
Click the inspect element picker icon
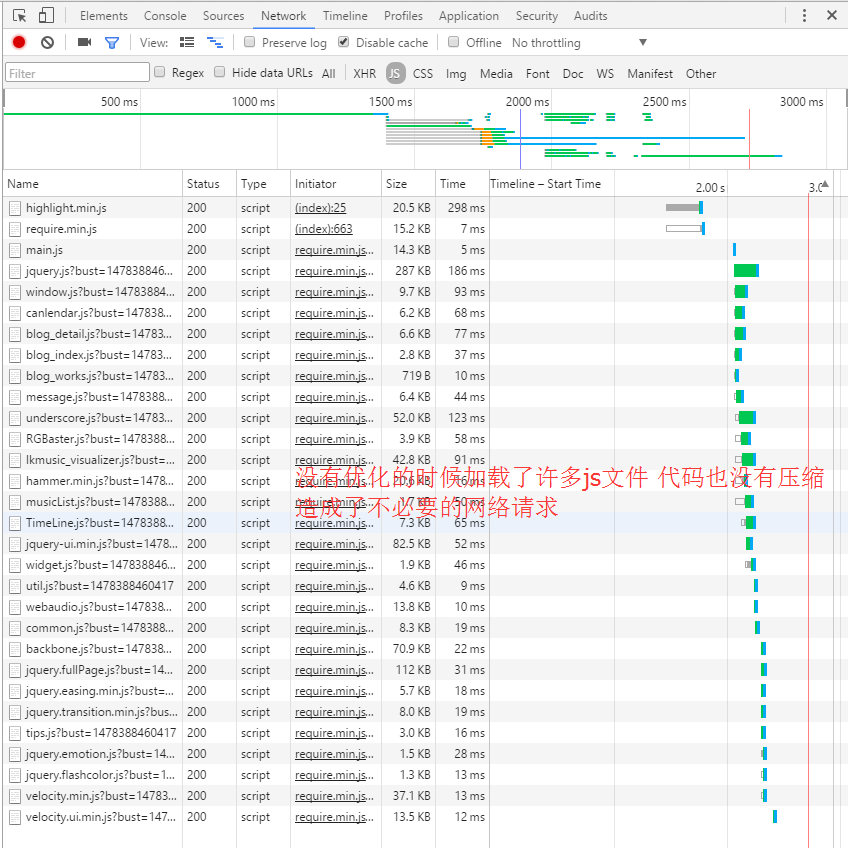pyautogui.click(x=20, y=15)
